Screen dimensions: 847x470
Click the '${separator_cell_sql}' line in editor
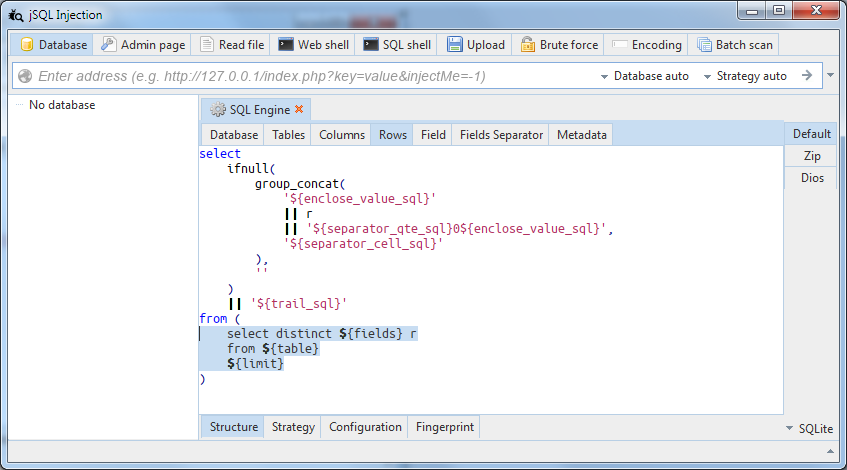pos(364,244)
